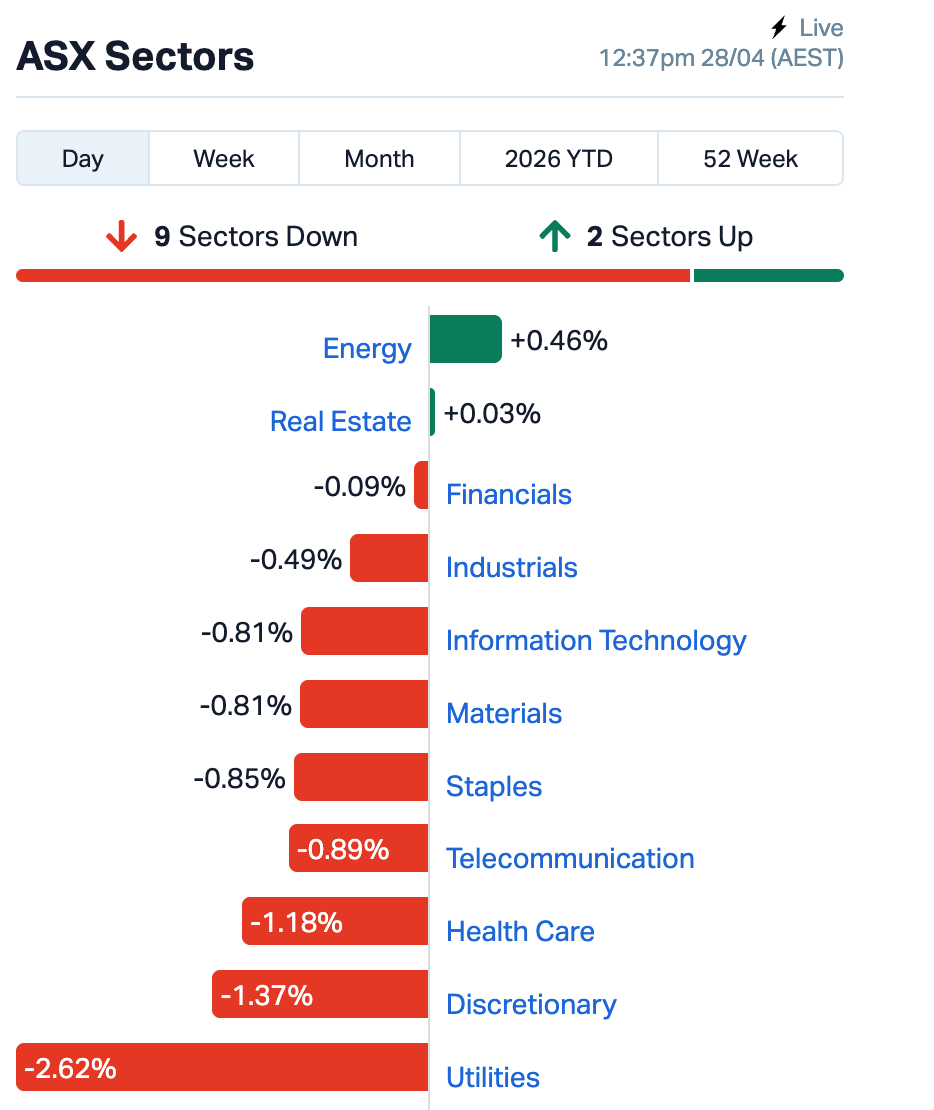Select the Day tab
Image resolution: width=934 pixels, height=1110 pixels.
click(x=83, y=159)
